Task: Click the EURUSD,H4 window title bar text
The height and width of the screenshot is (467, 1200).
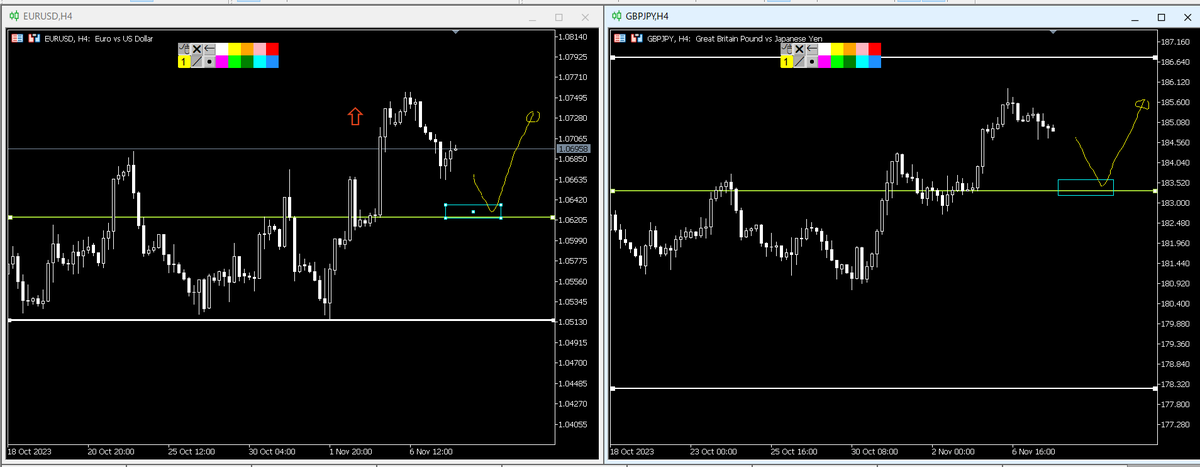Action: click(x=48, y=17)
